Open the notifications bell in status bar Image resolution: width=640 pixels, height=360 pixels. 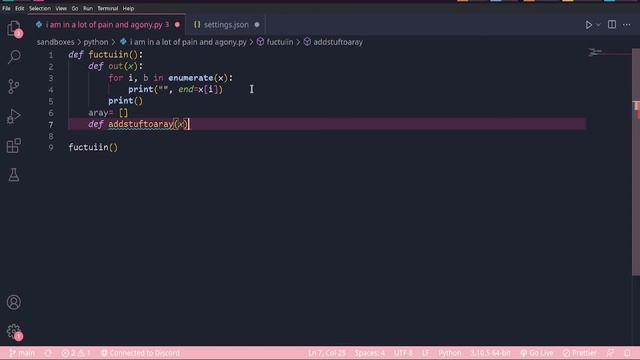pyautogui.click(x=628, y=353)
